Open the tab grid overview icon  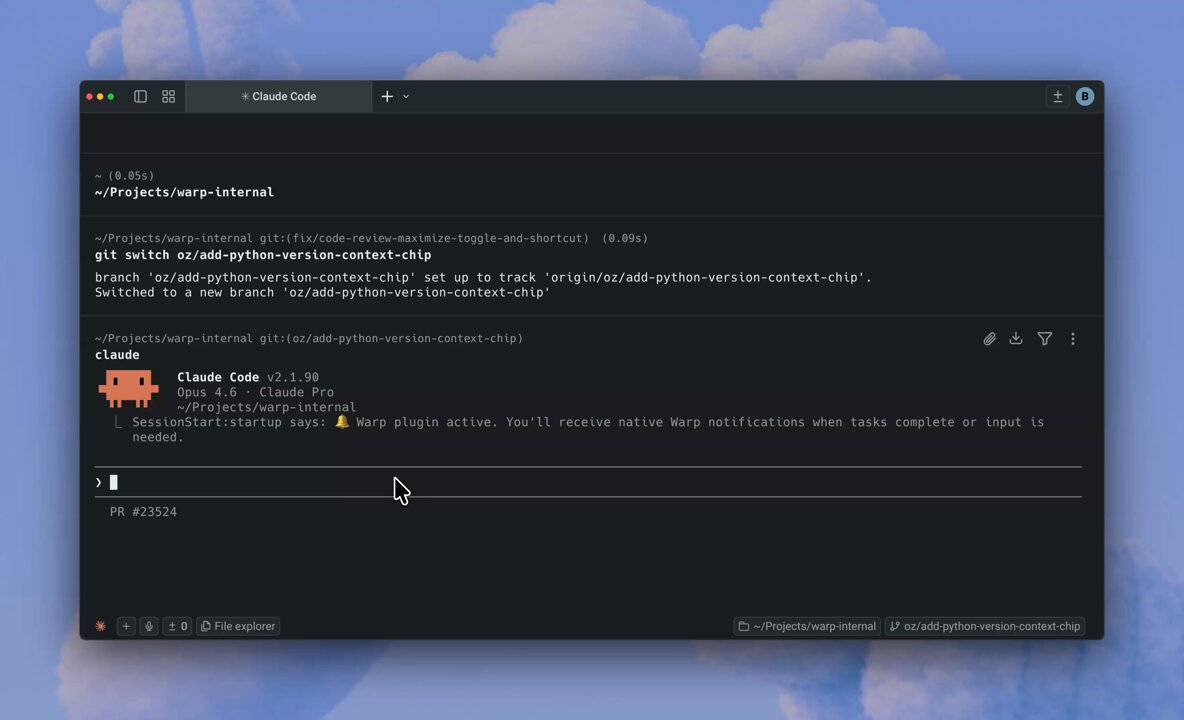[168, 97]
